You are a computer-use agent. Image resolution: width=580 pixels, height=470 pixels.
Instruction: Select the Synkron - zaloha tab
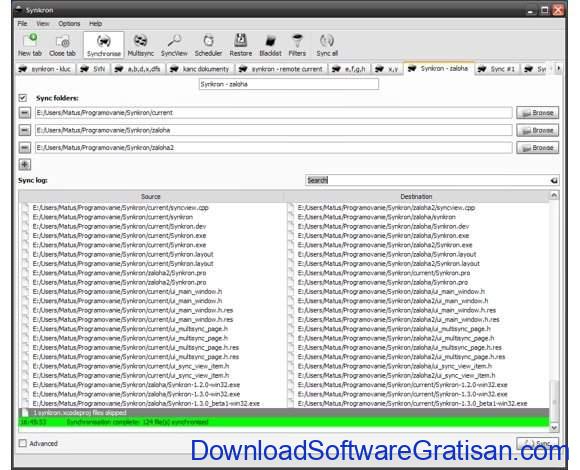[x=439, y=68]
